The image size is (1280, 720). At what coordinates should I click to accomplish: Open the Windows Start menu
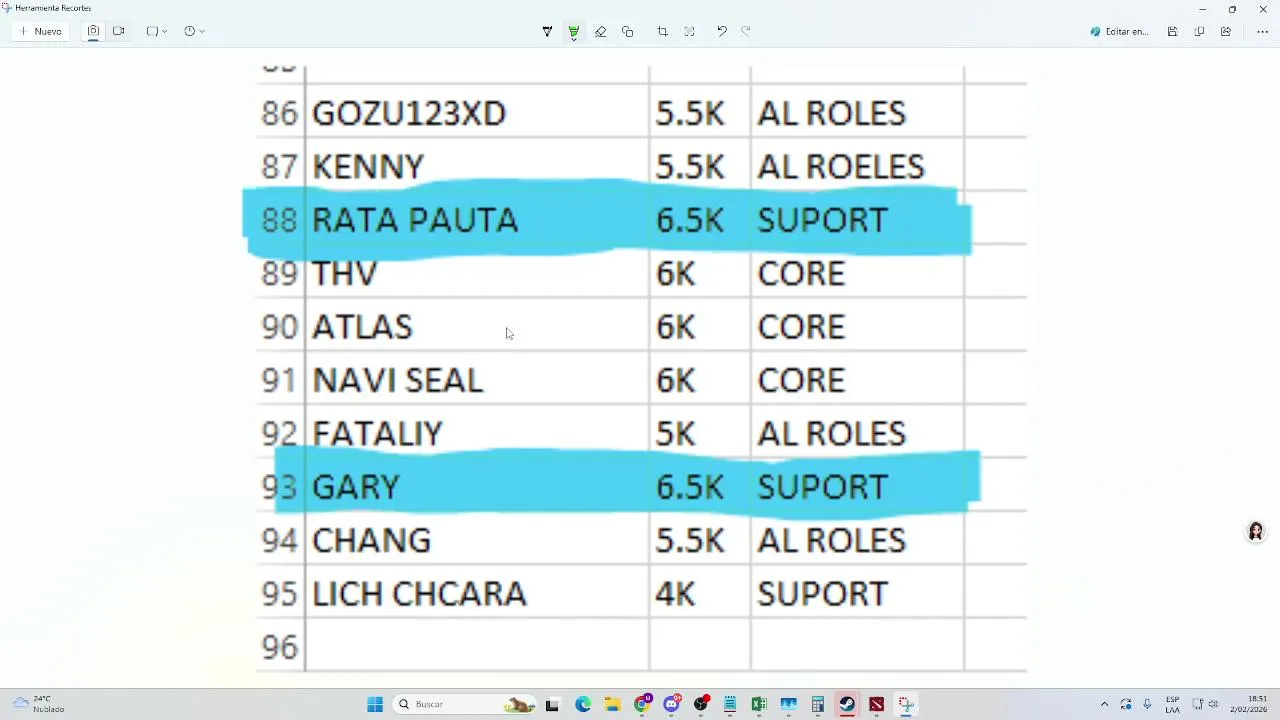[x=375, y=705]
